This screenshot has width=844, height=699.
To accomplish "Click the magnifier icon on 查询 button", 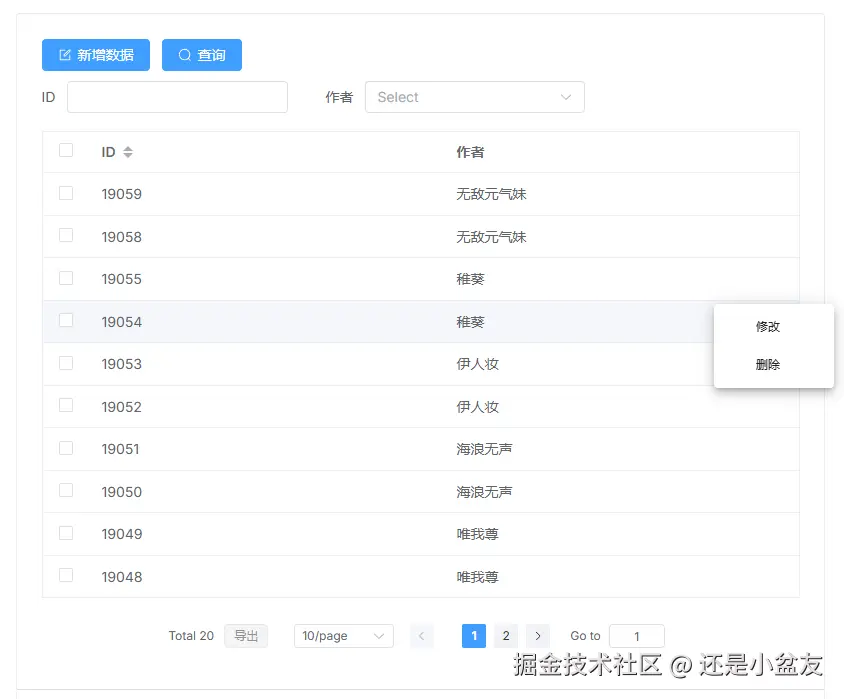I will pos(185,55).
